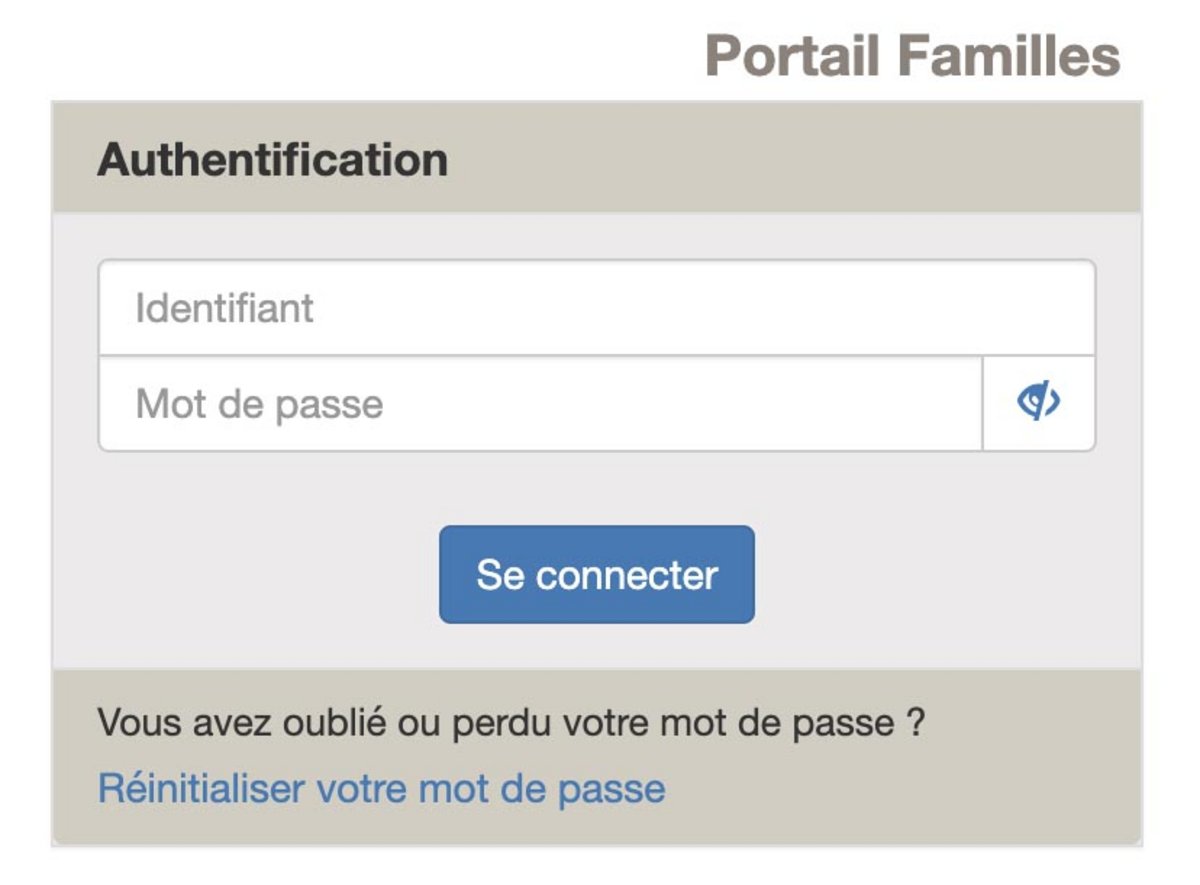Click the crossed-out eye icon
This screenshot has width=1200, height=885.
(x=1039, y=402)
